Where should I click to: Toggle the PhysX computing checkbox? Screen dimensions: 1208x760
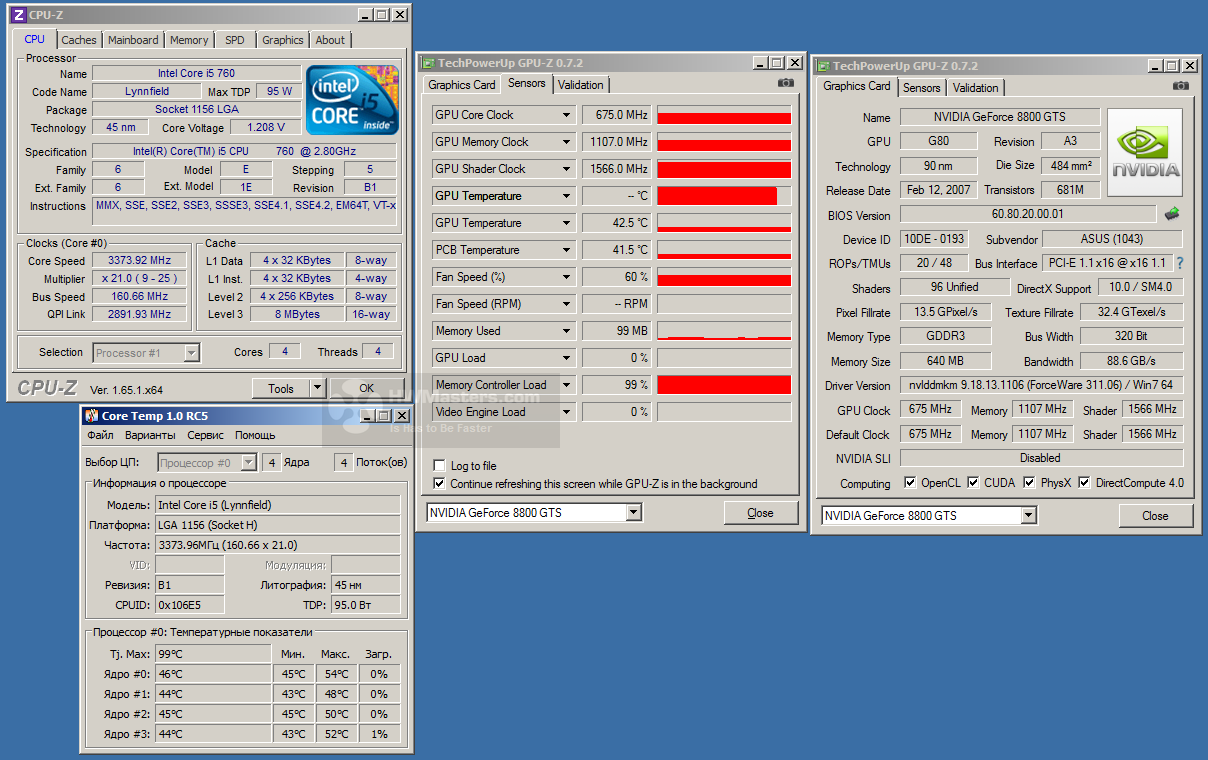(1029, 483)
